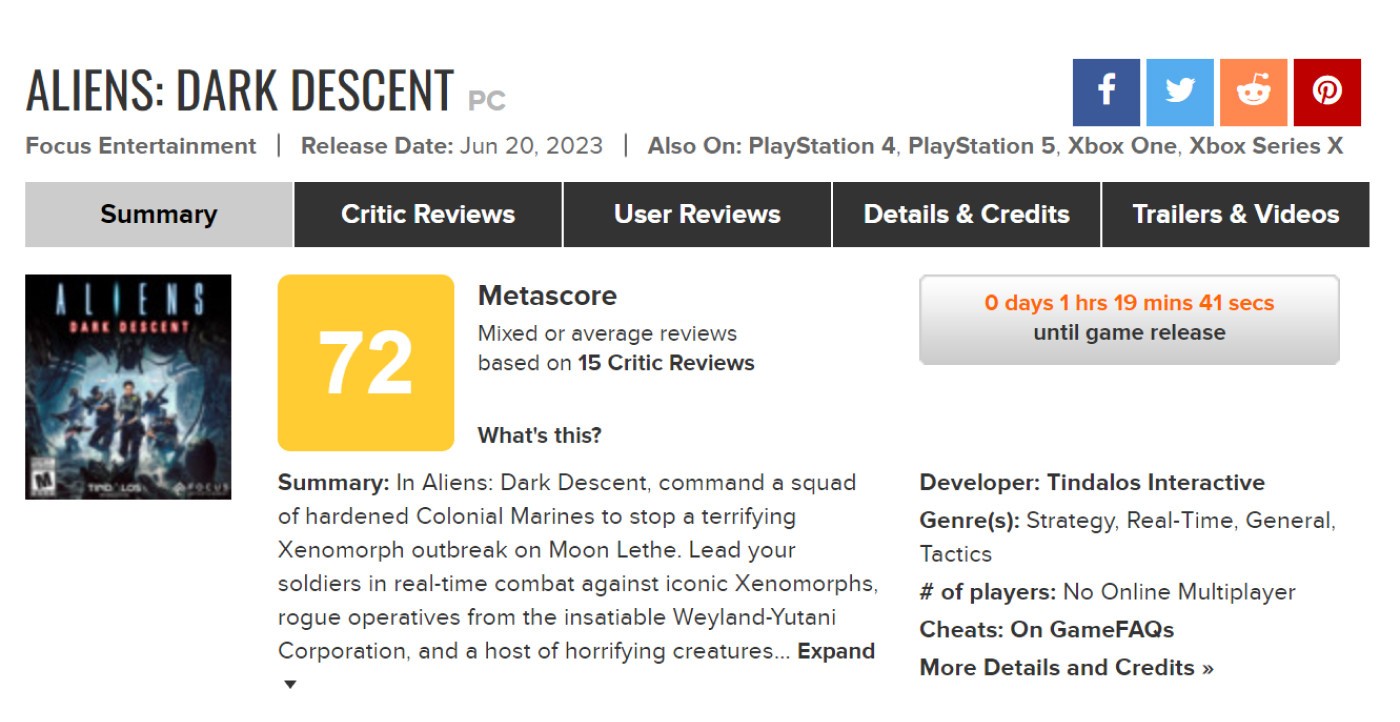This screenshot has width=1400, height=722.
Task: Open the User Reviews tab
Action: tap(697, 214)
